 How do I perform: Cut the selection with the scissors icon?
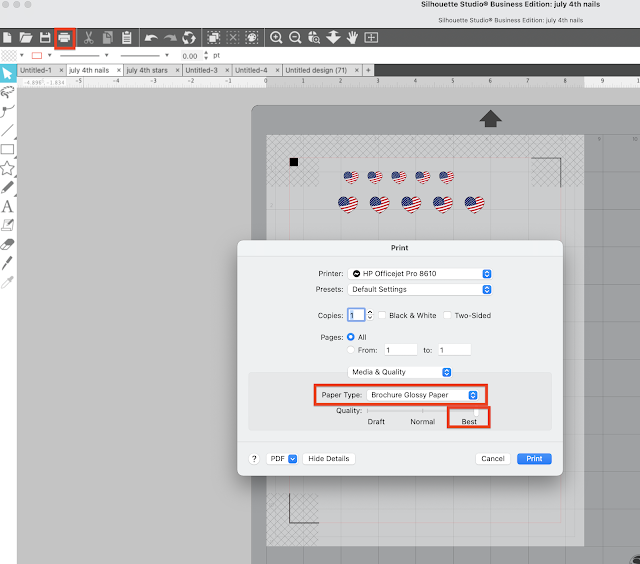pyautogui.click(x=88, y=38)
